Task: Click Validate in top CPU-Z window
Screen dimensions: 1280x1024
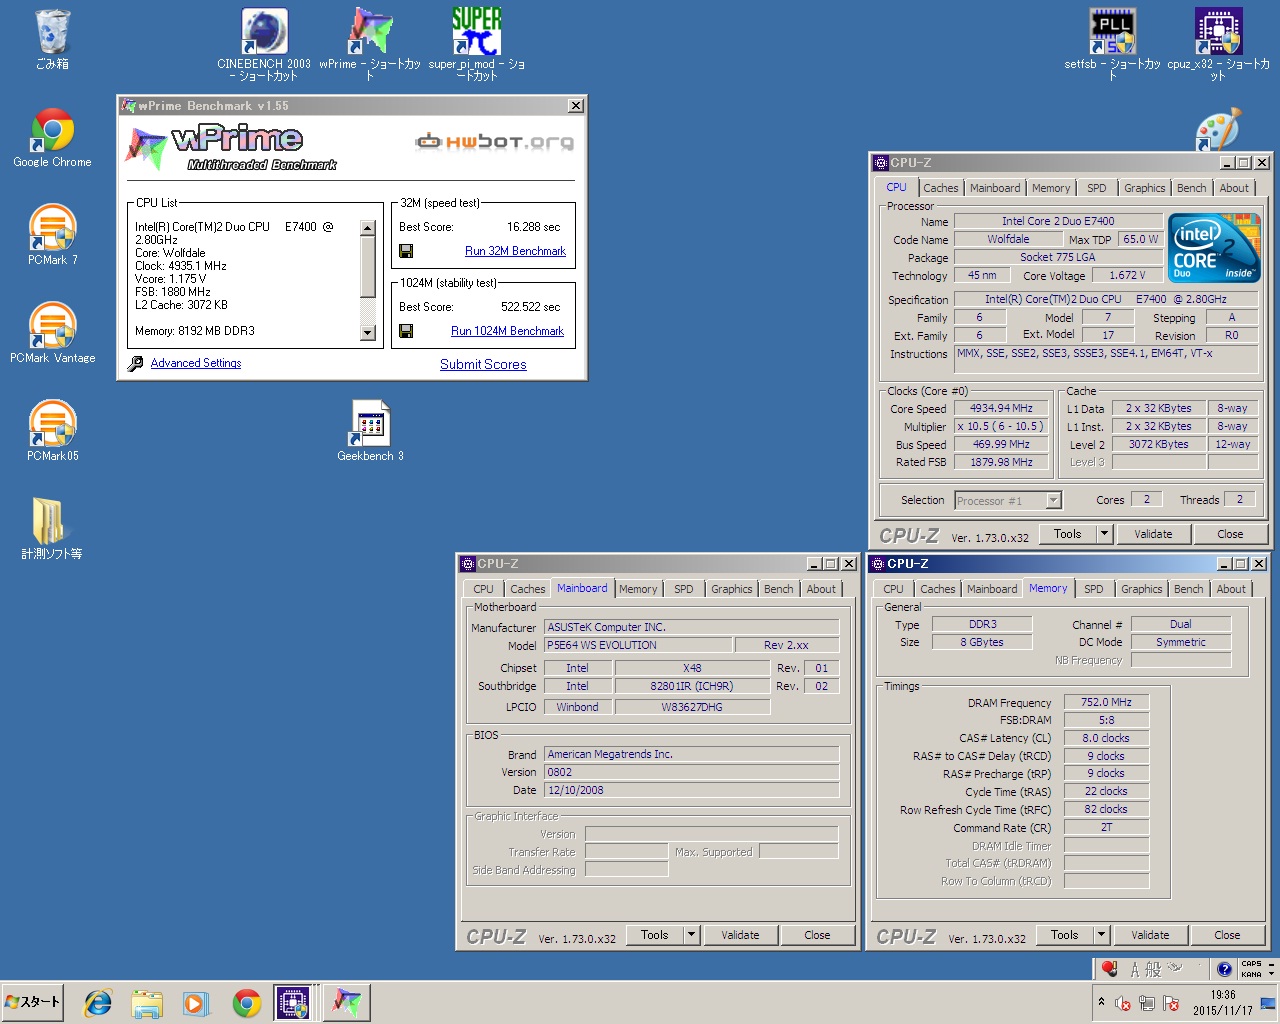Action: (1152, 534)
